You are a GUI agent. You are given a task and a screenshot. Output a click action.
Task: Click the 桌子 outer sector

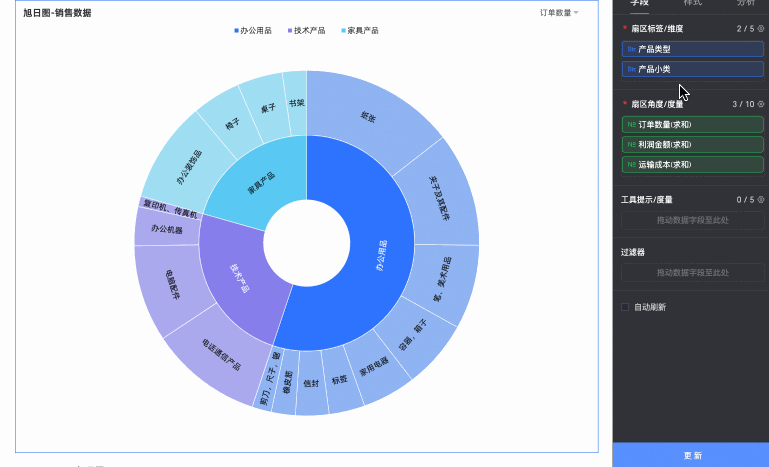coord(268,108)
